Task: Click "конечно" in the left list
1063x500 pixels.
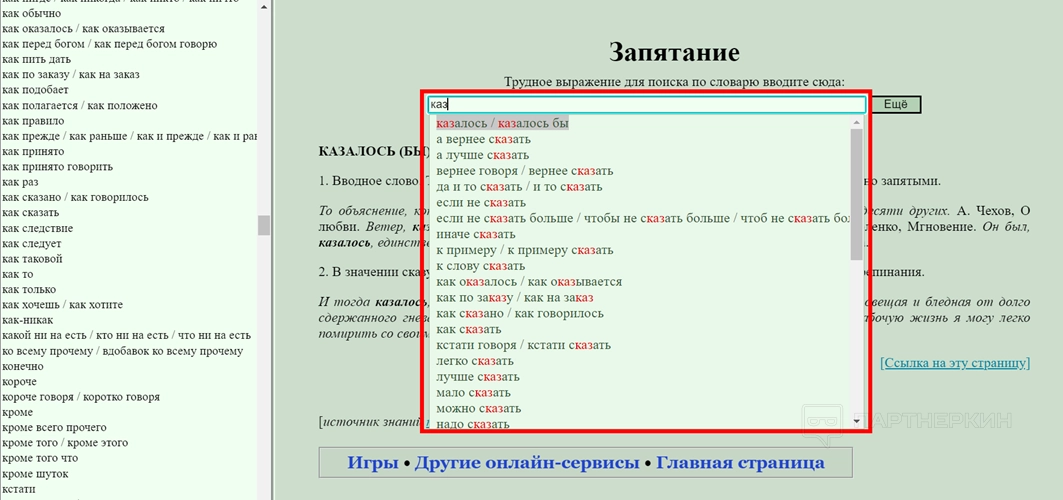Action: point(22,366)
